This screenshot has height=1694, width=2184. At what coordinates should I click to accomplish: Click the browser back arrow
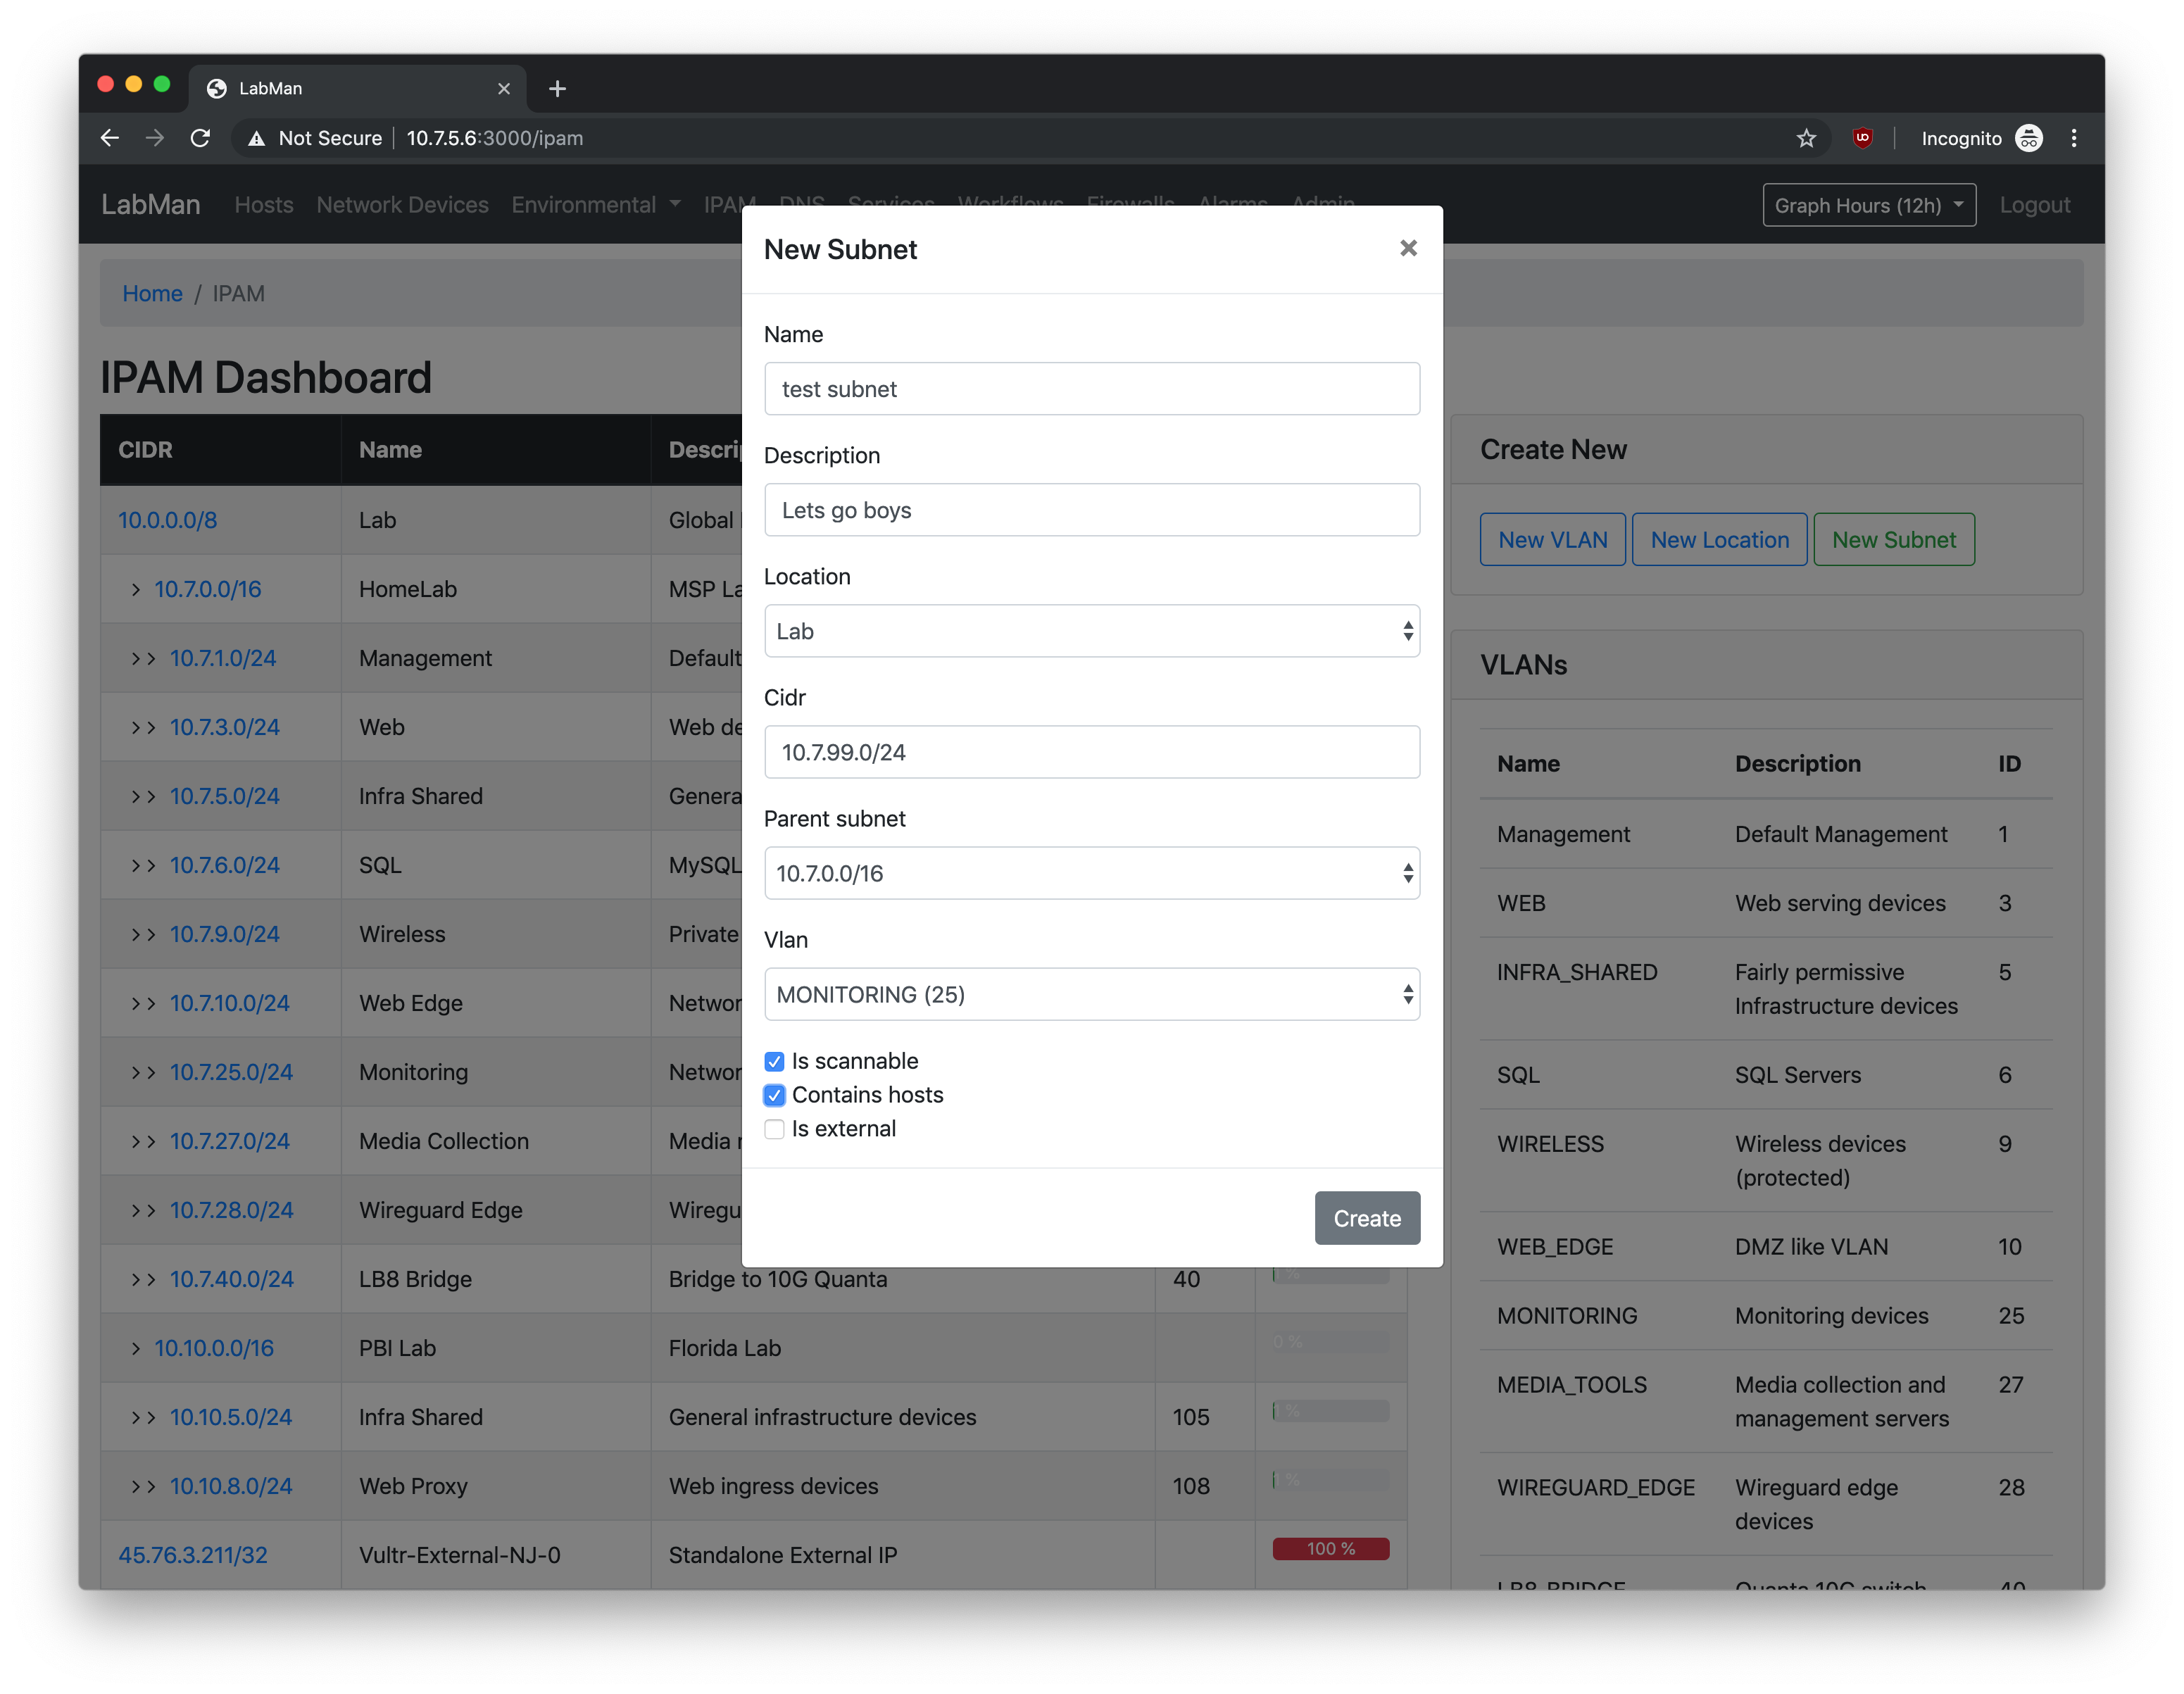click(110, 138)
